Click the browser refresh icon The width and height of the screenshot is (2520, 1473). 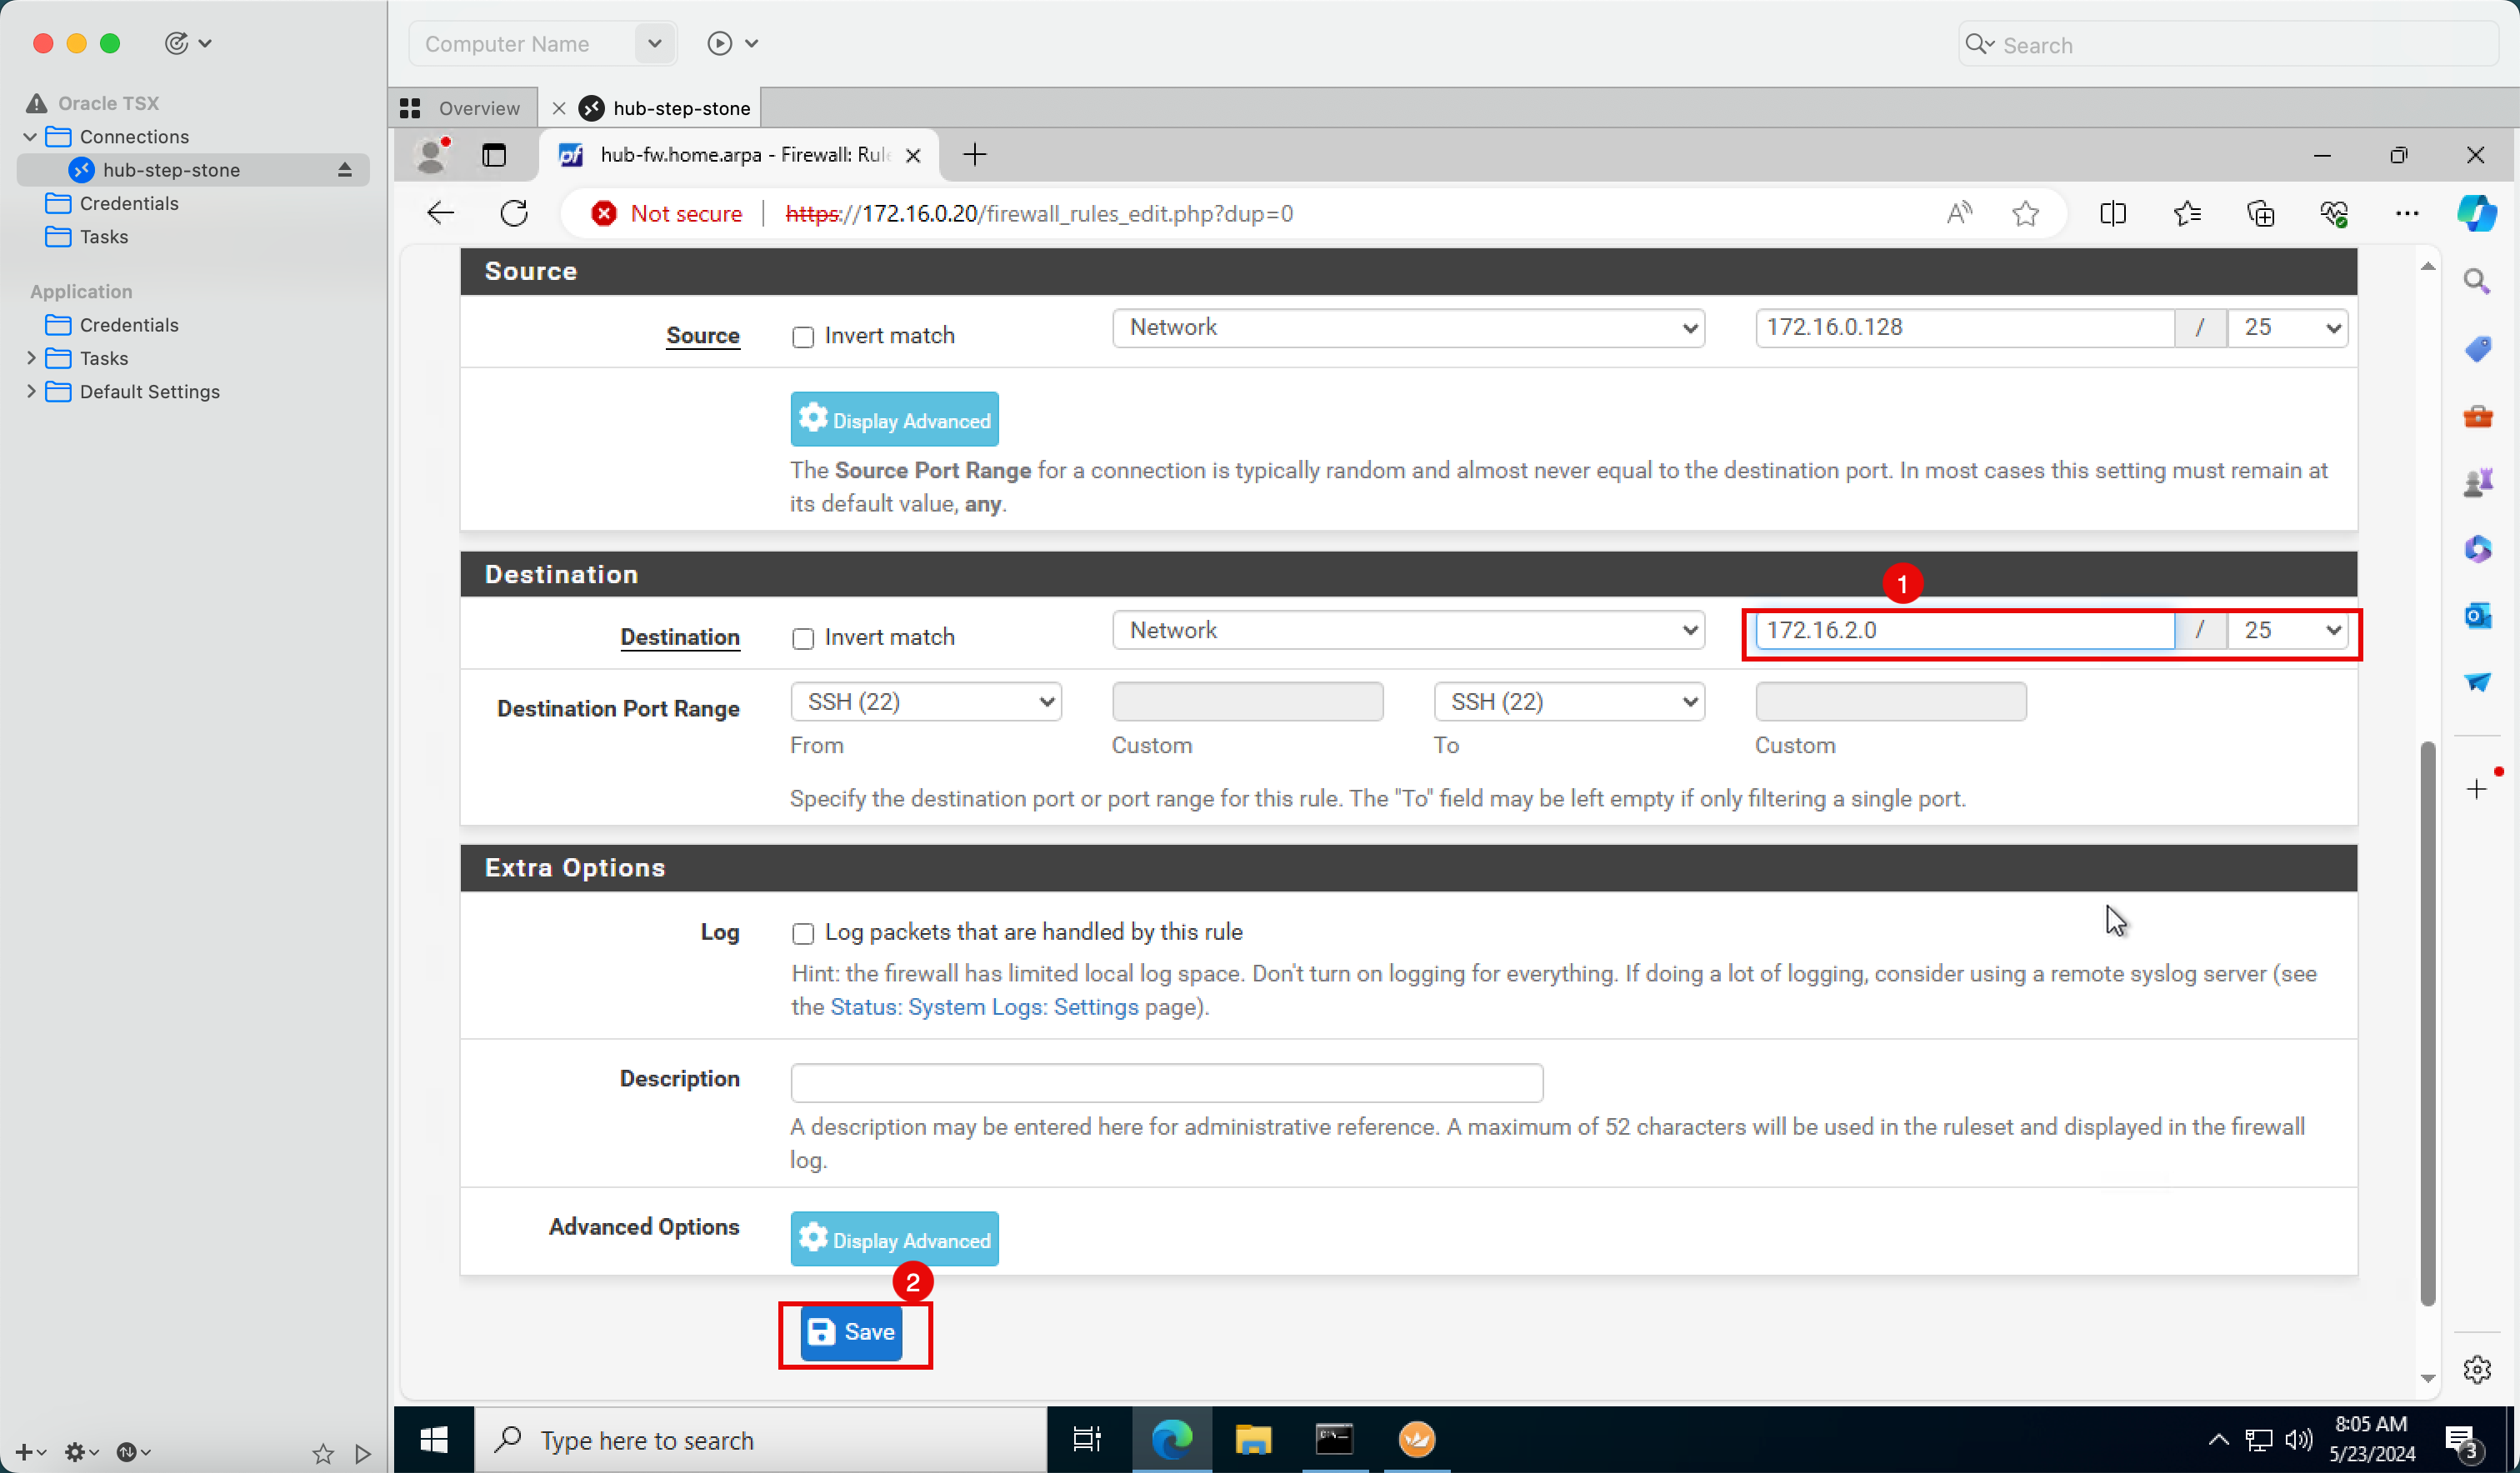[x=514, y=213]
